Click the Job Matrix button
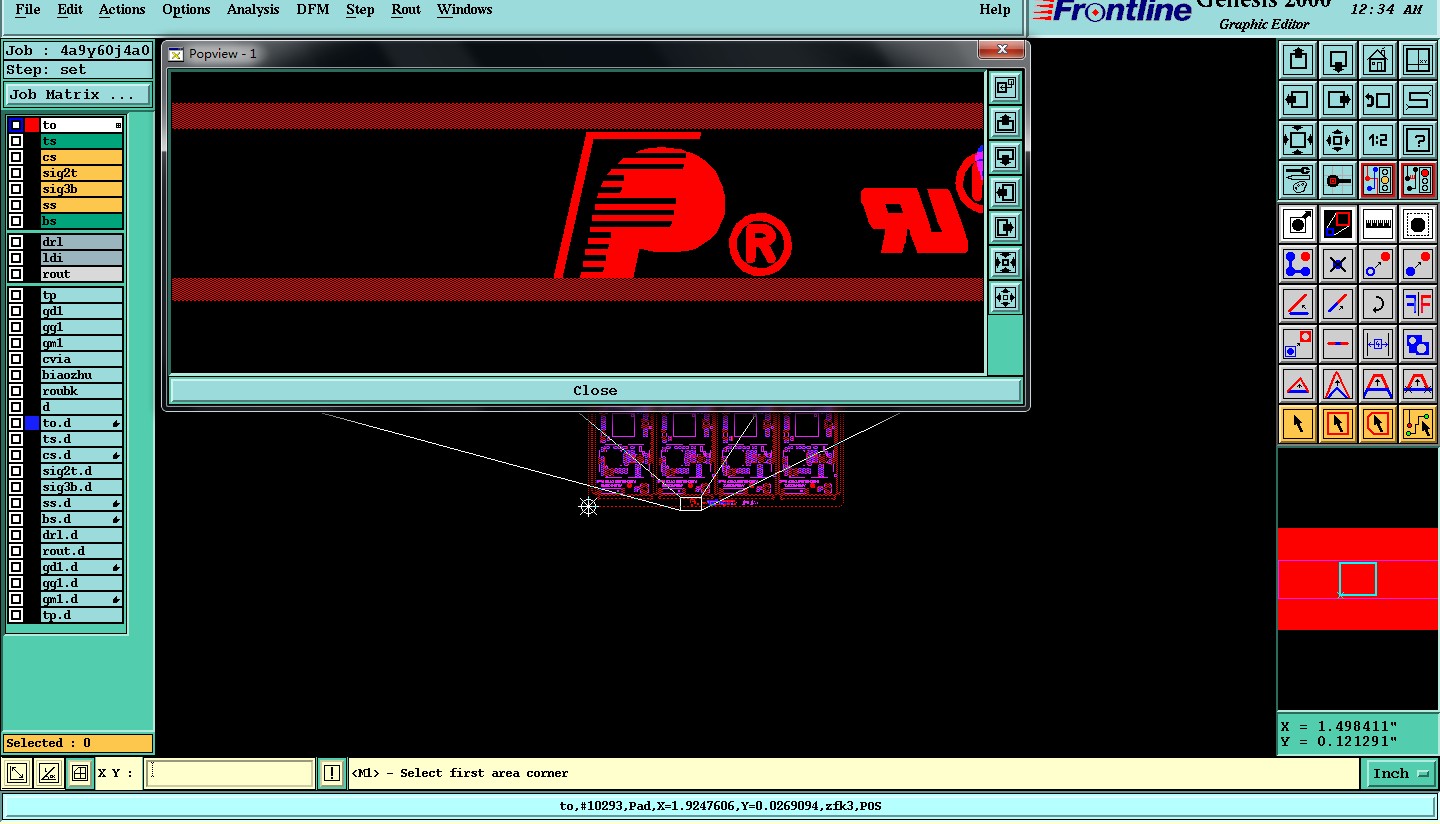Image resolution: width=1440 pixels, height=824 pixels. [78, 95]
